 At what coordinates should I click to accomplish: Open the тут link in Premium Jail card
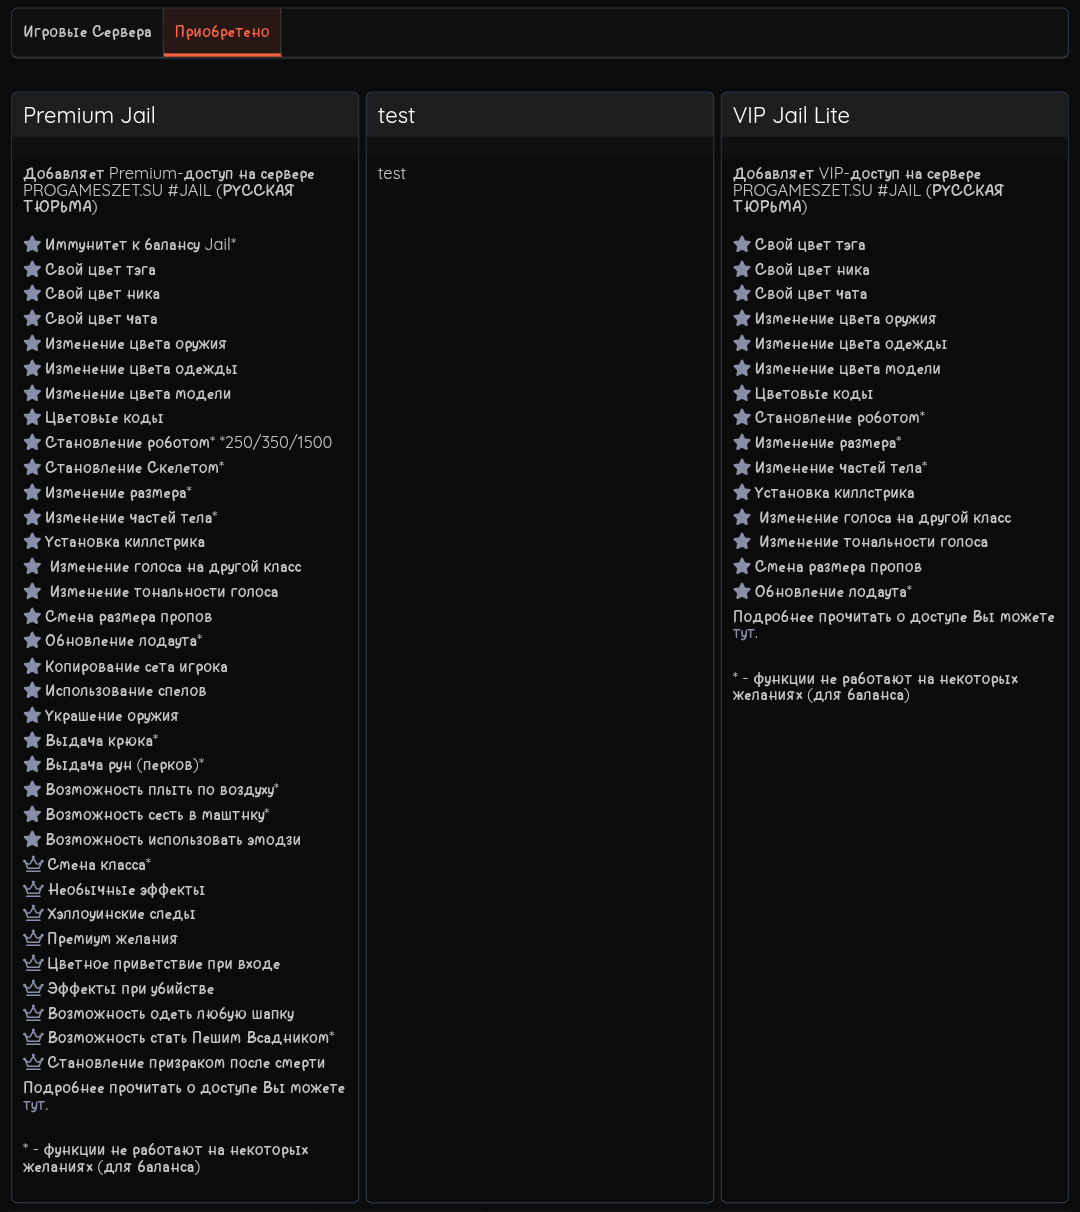pyautogui.click(x=35, y=1105)
